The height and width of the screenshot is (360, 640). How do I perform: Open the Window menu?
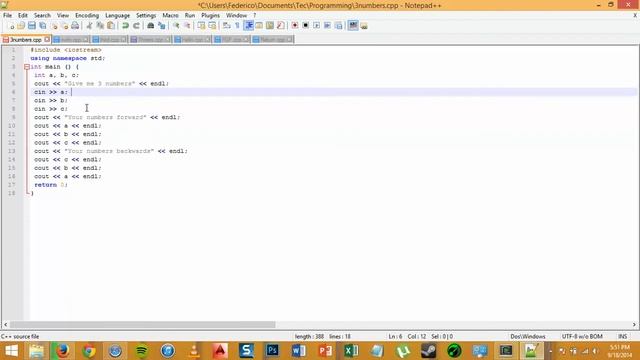[x=236, y=16]
